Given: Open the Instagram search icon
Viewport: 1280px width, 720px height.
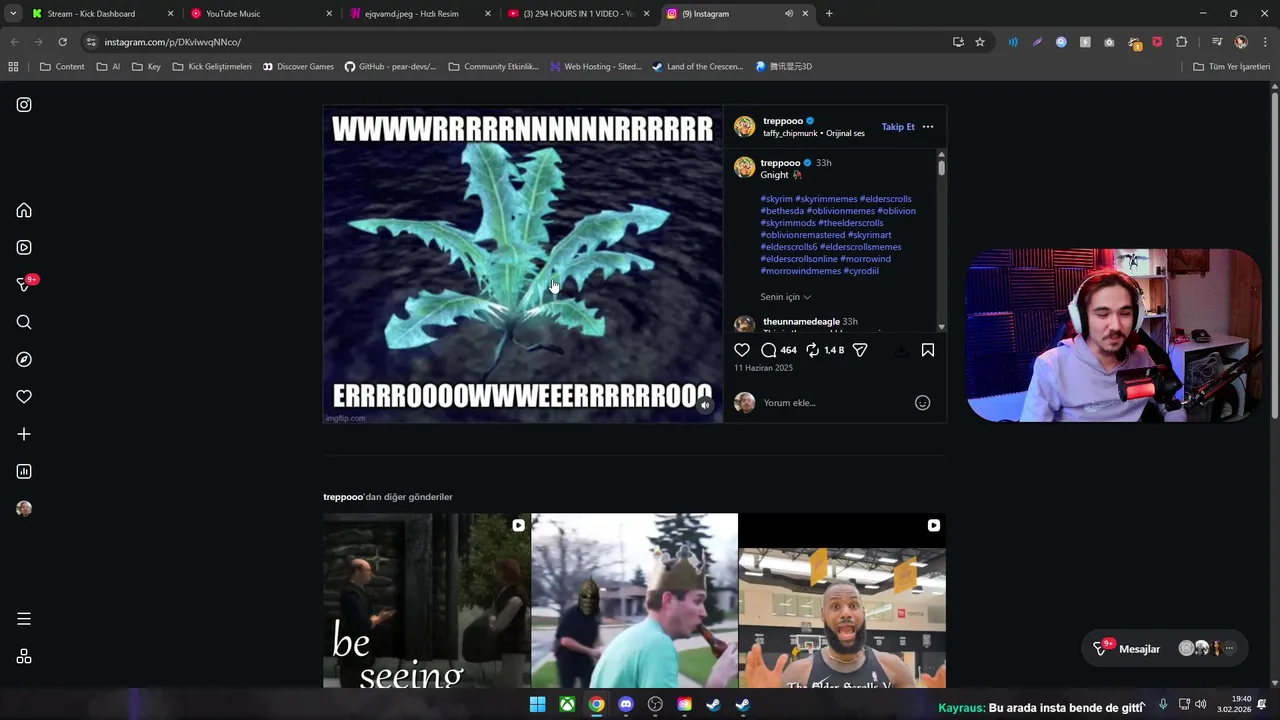Looking at the screenshot, I should (x=24, y=322).
